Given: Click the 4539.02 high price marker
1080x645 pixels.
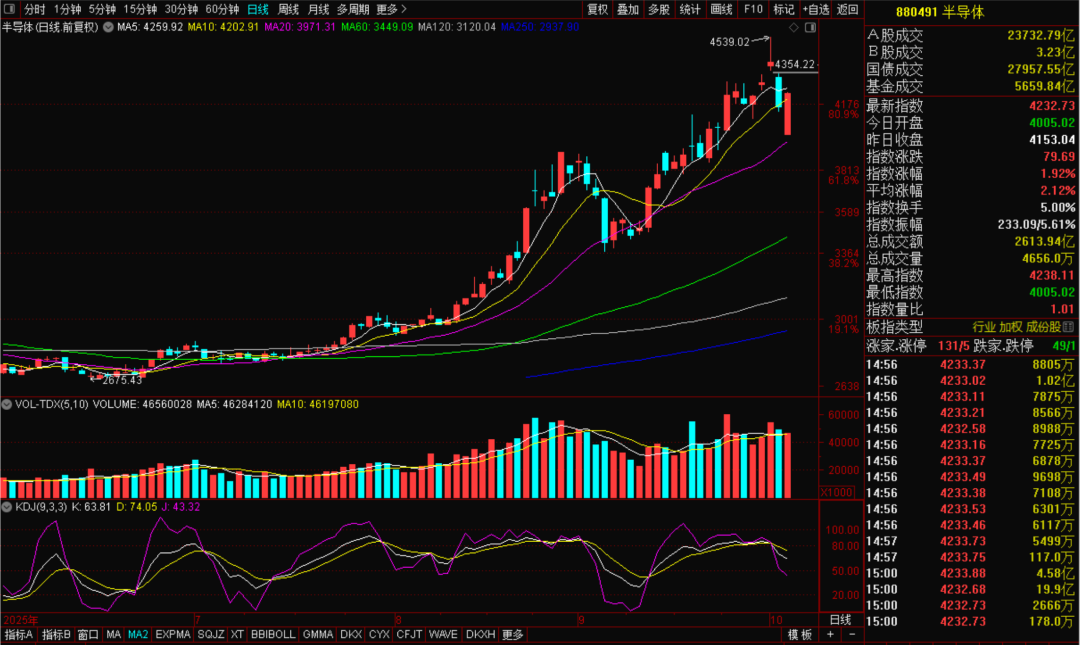Looking at the screenshot, I should [x=729, y=42].
